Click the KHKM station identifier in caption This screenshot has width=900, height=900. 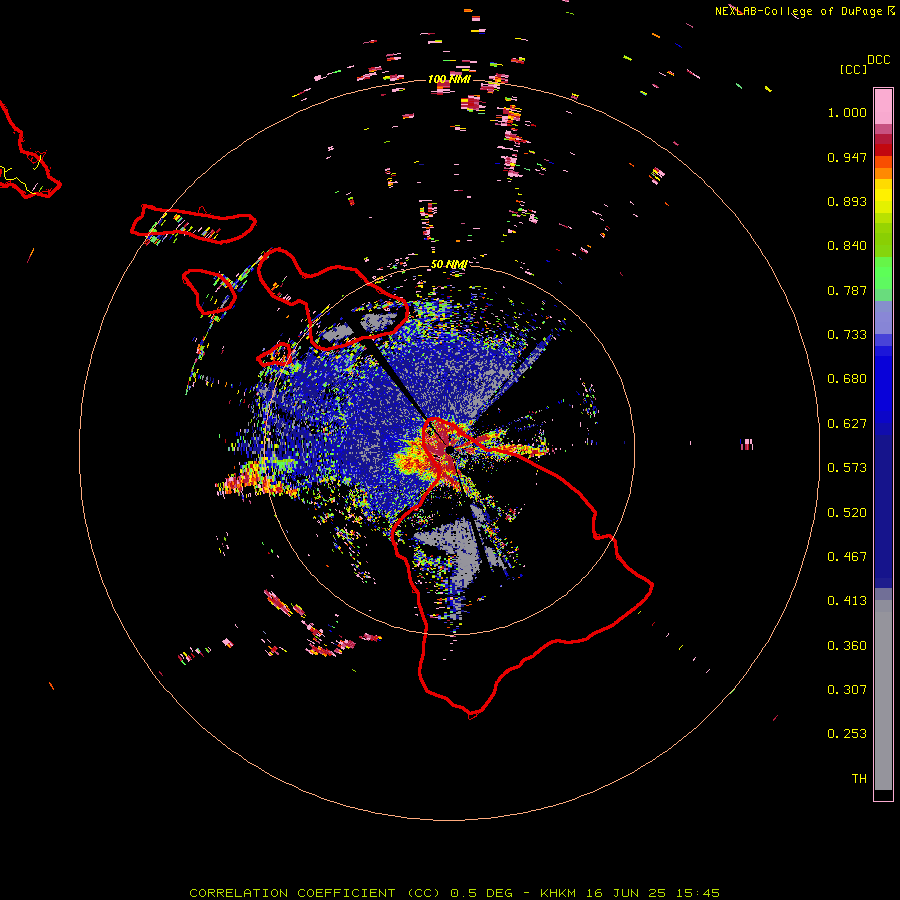click(x=558, y=893)
